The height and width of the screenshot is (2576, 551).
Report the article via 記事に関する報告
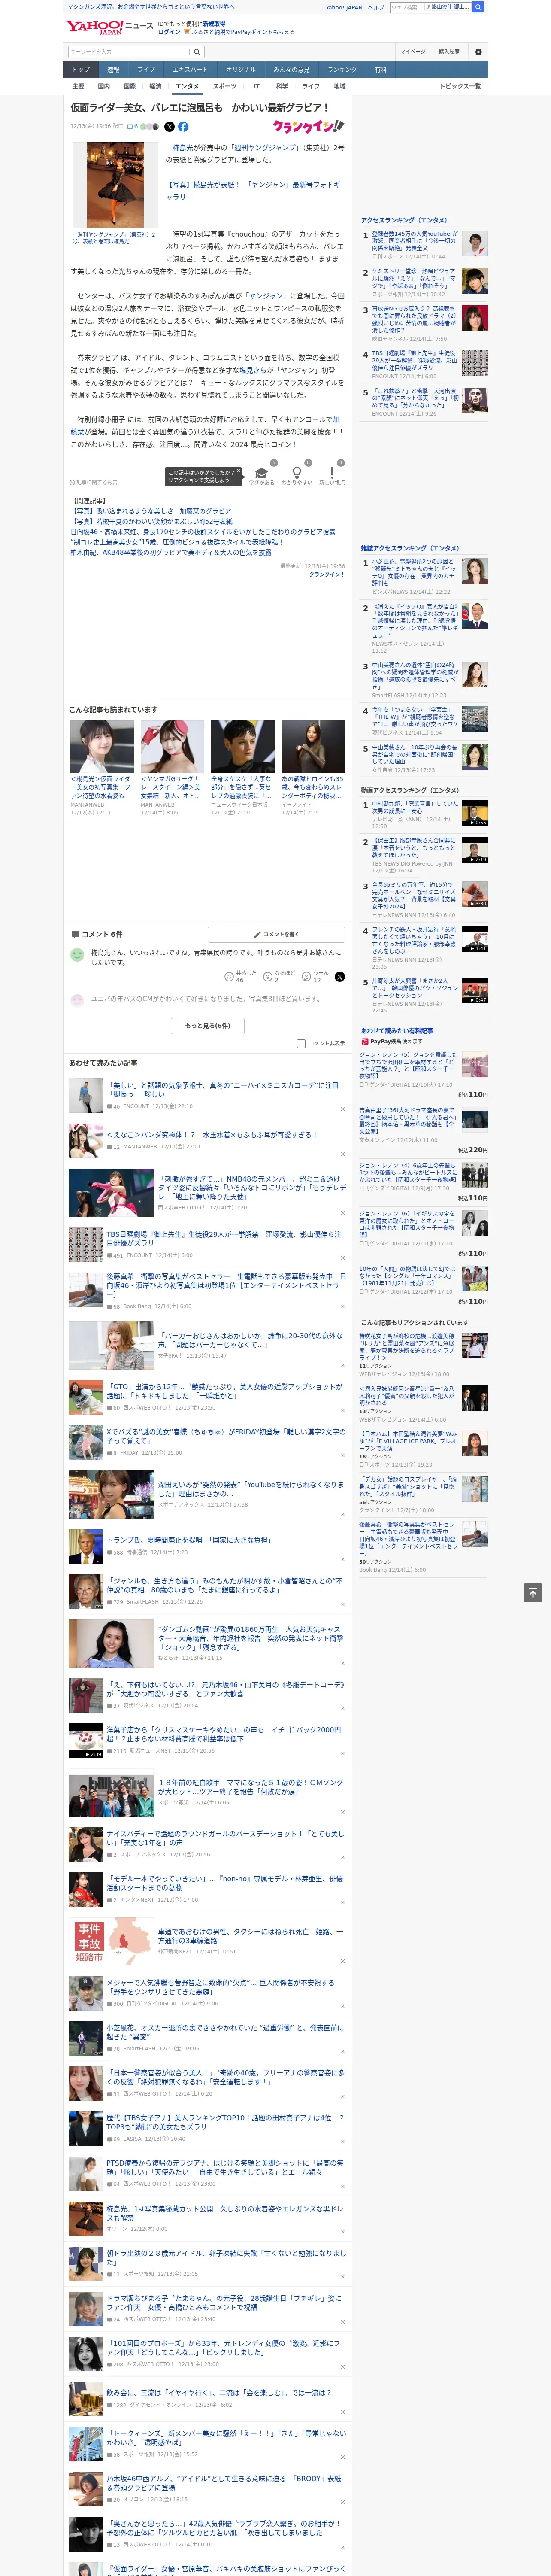click(x=93, y=482)
